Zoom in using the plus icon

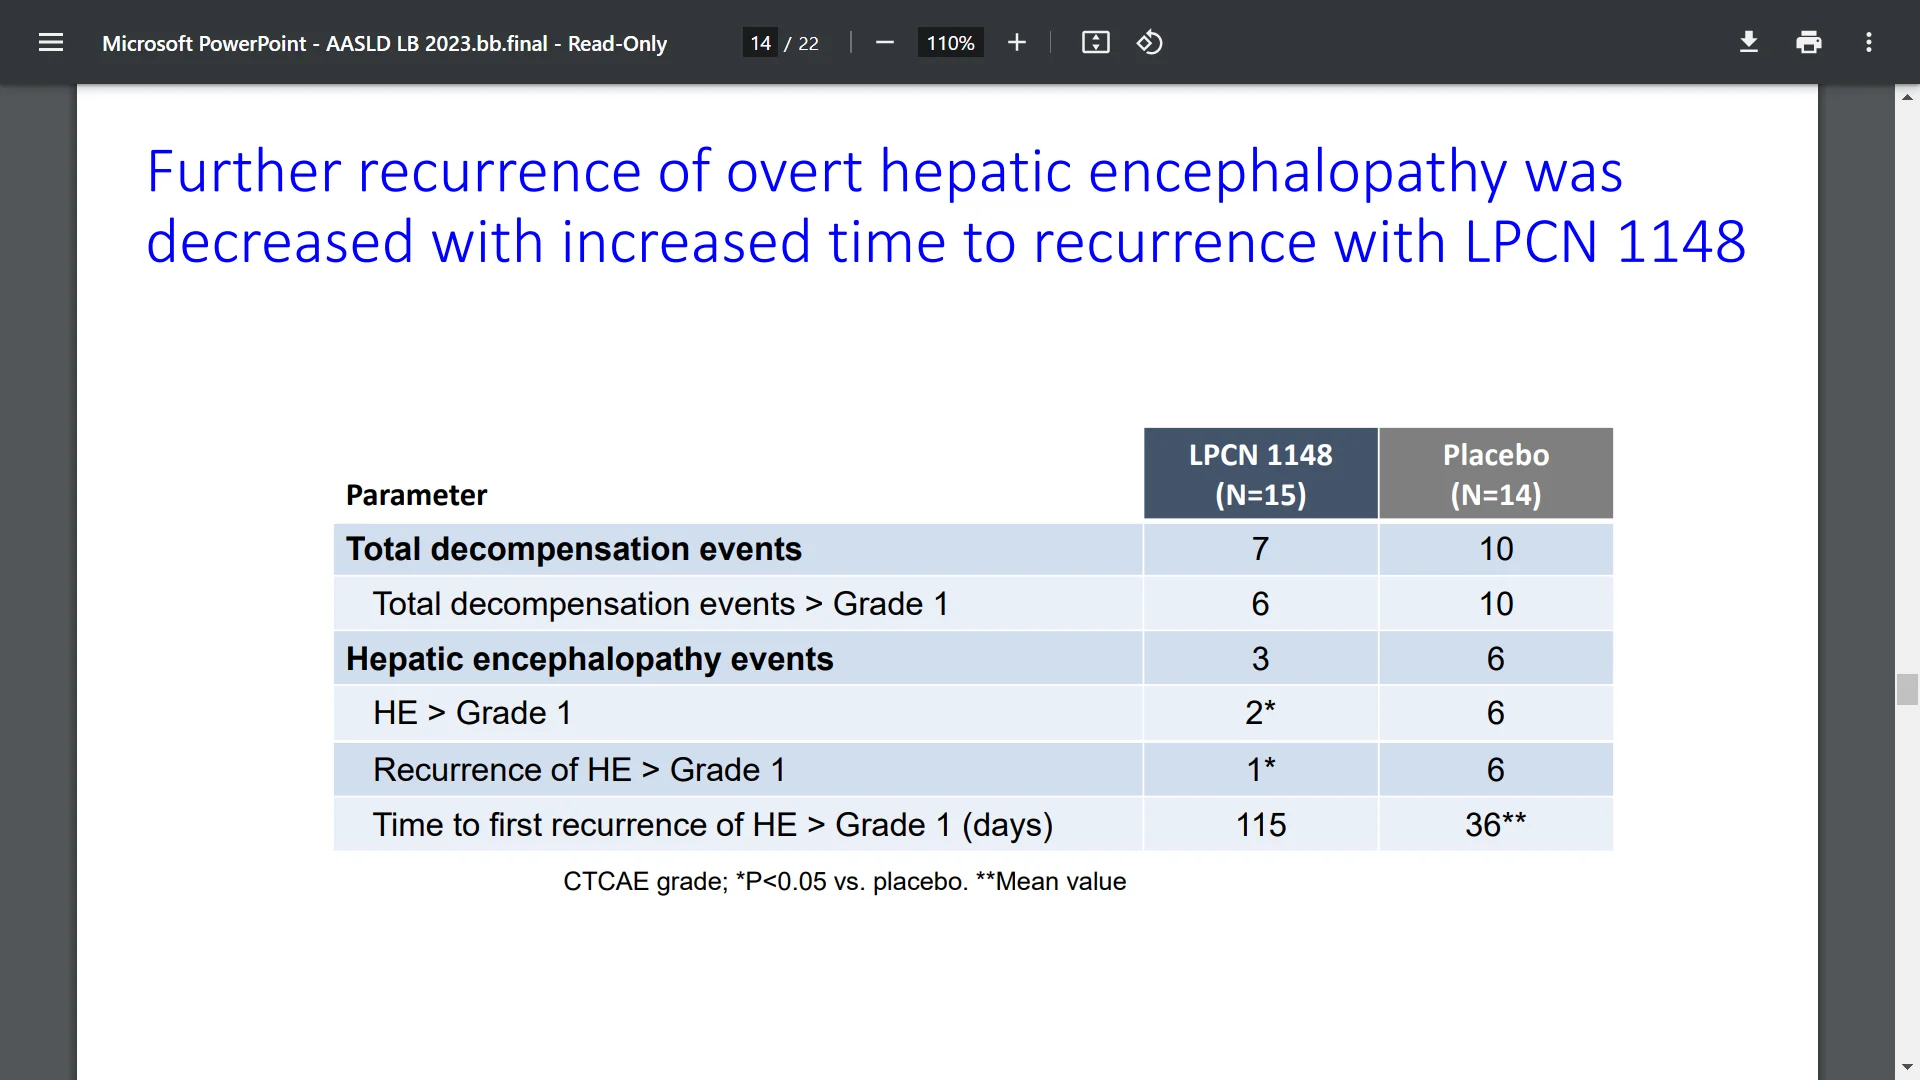click(x=1016, y=42)
